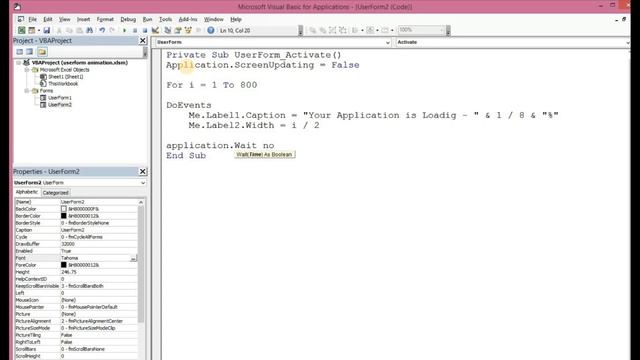Open the Insert menu
Image resolution: width=640 pixels, height=360 pixels.
point(83,19)
